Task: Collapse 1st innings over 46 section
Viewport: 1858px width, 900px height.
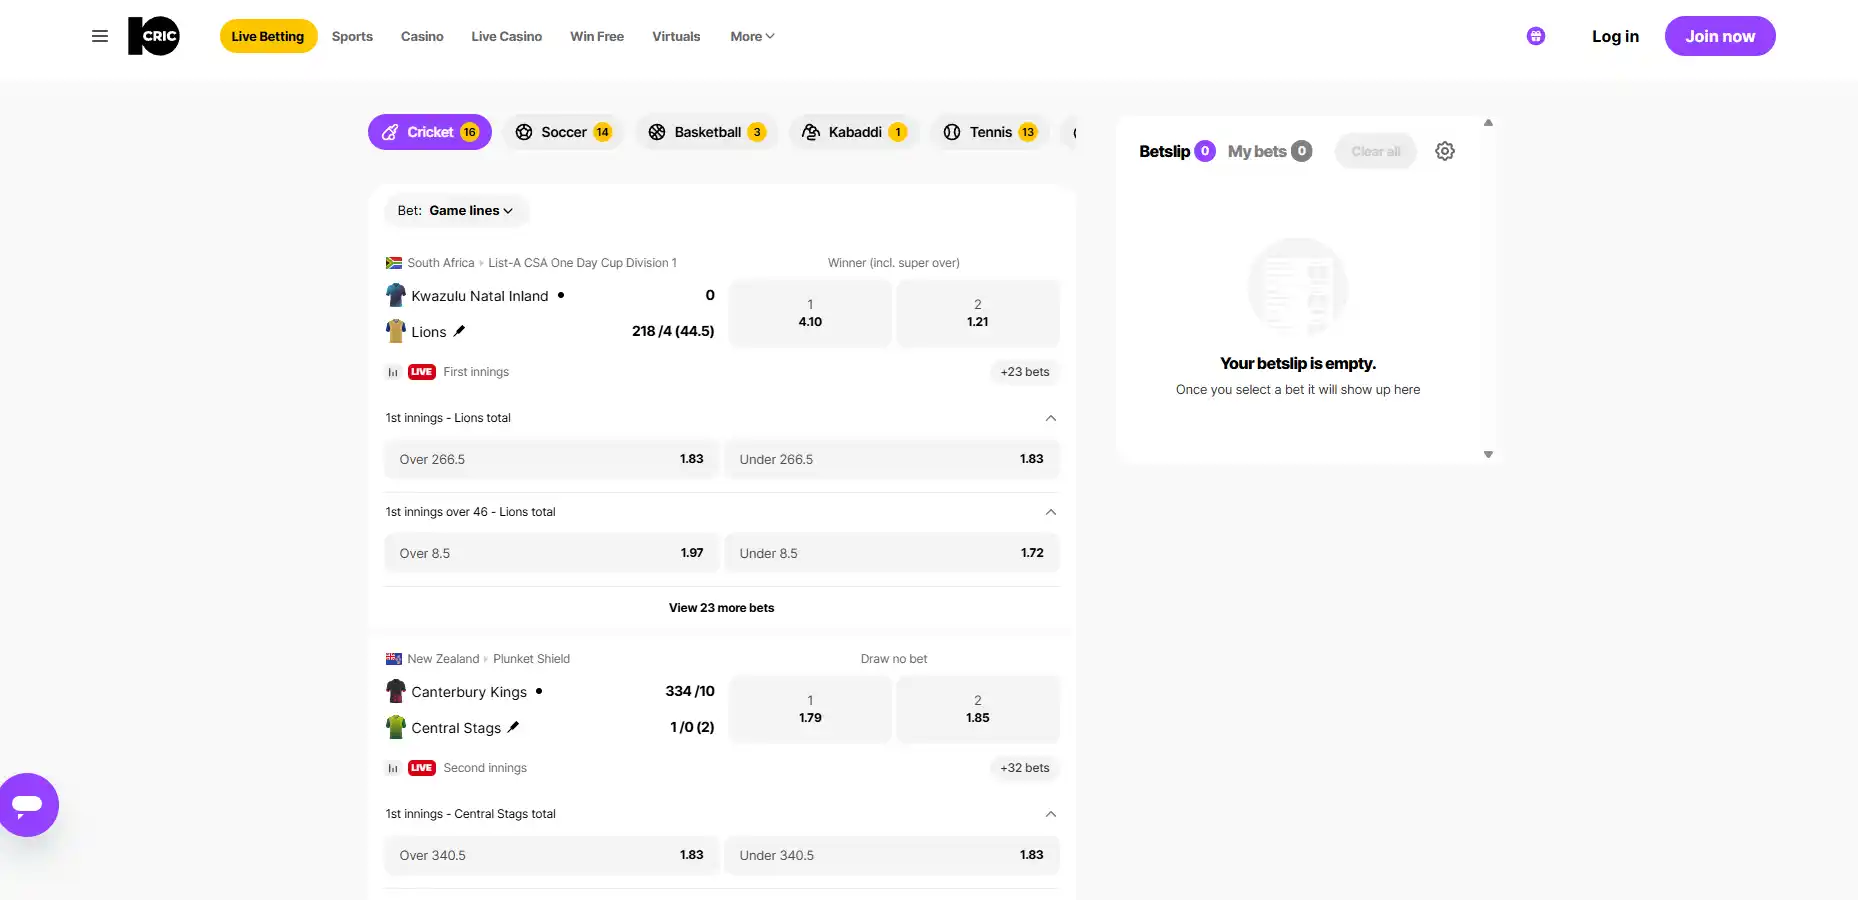Action: (x=1051, y=512)
